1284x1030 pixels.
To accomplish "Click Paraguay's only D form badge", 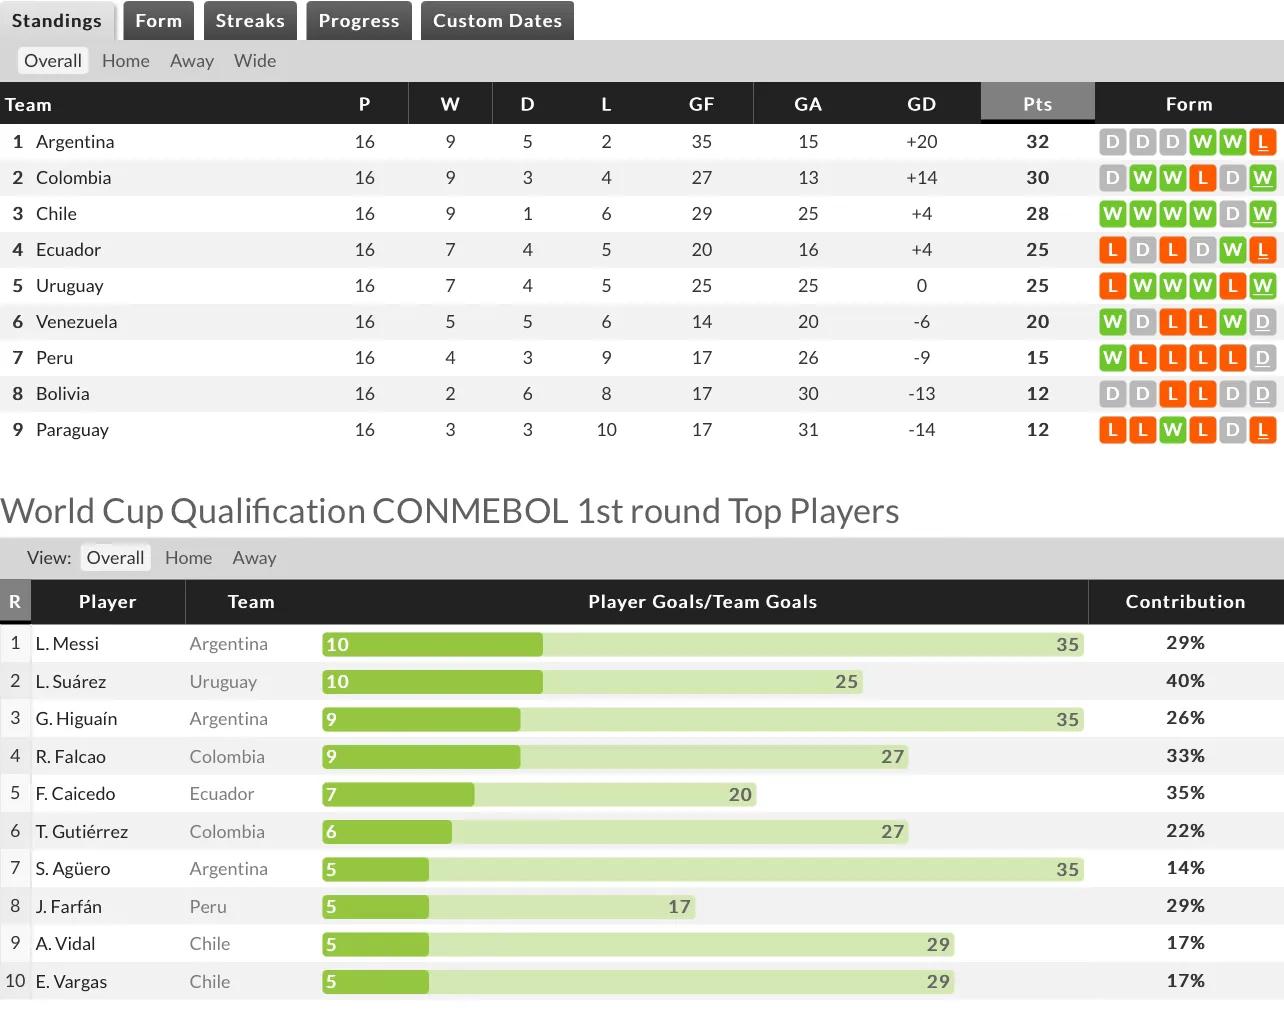I will coord(1232,430).
